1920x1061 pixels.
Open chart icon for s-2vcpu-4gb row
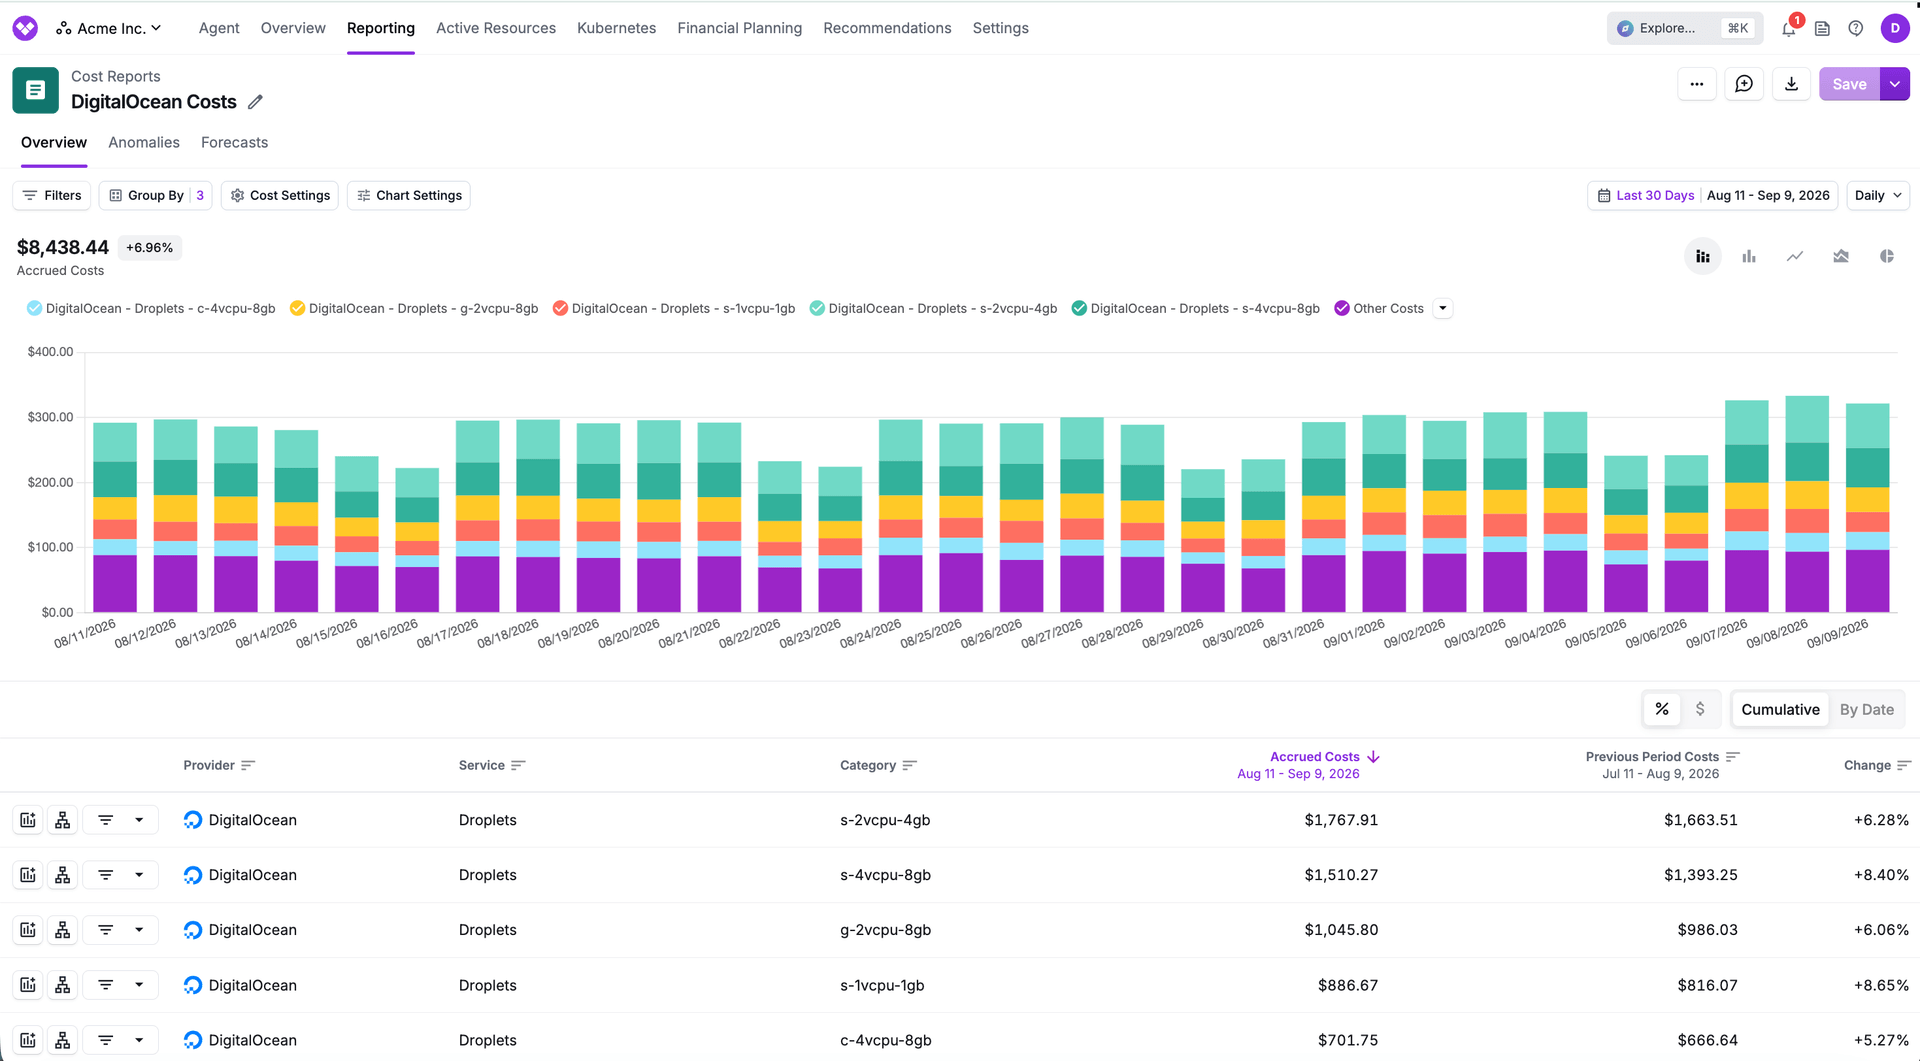pos(28,820)
